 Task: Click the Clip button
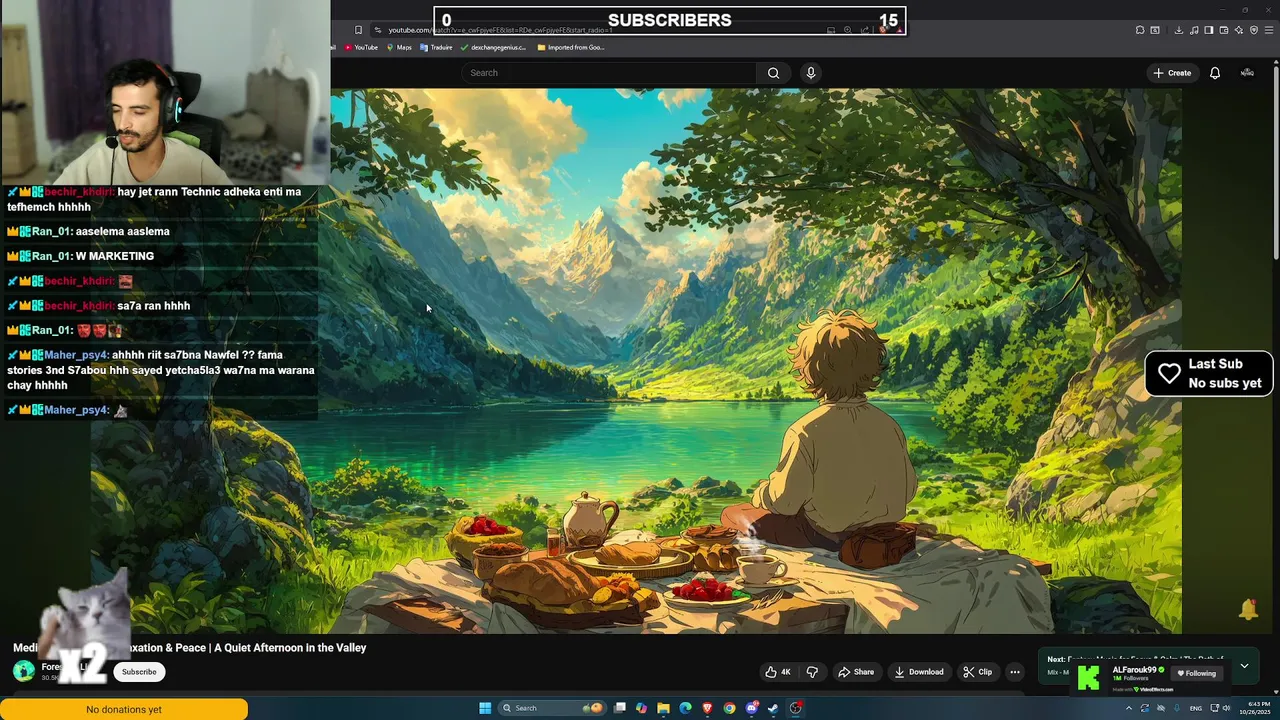click(x=977, y=672)
